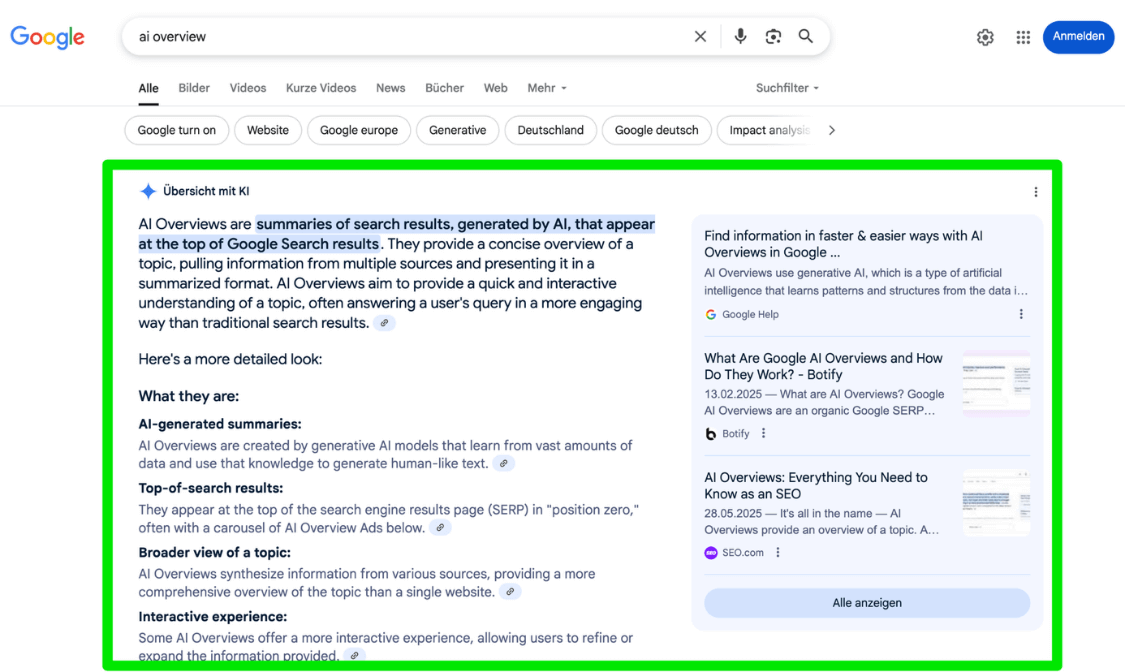The image size is (1125, 672).
Task: Click the Übersicht mit KI label
Action: coord(206,191)
